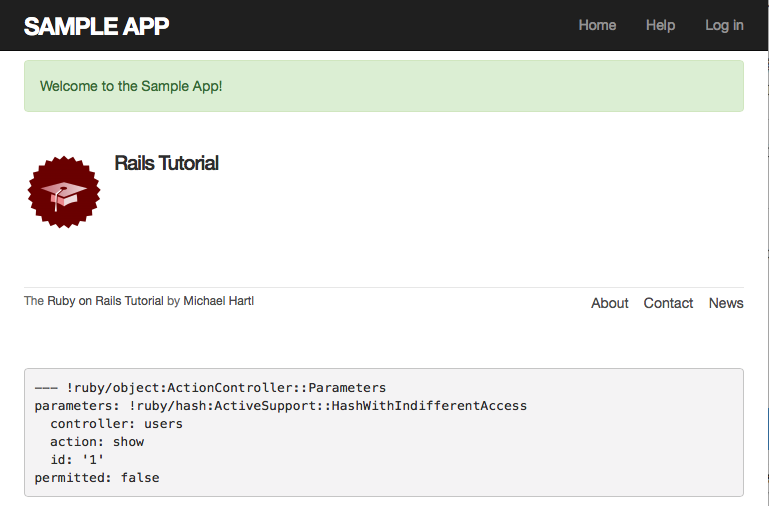
Task: Click the ActionController::Parameters debug line
Action: pos(210,388)
